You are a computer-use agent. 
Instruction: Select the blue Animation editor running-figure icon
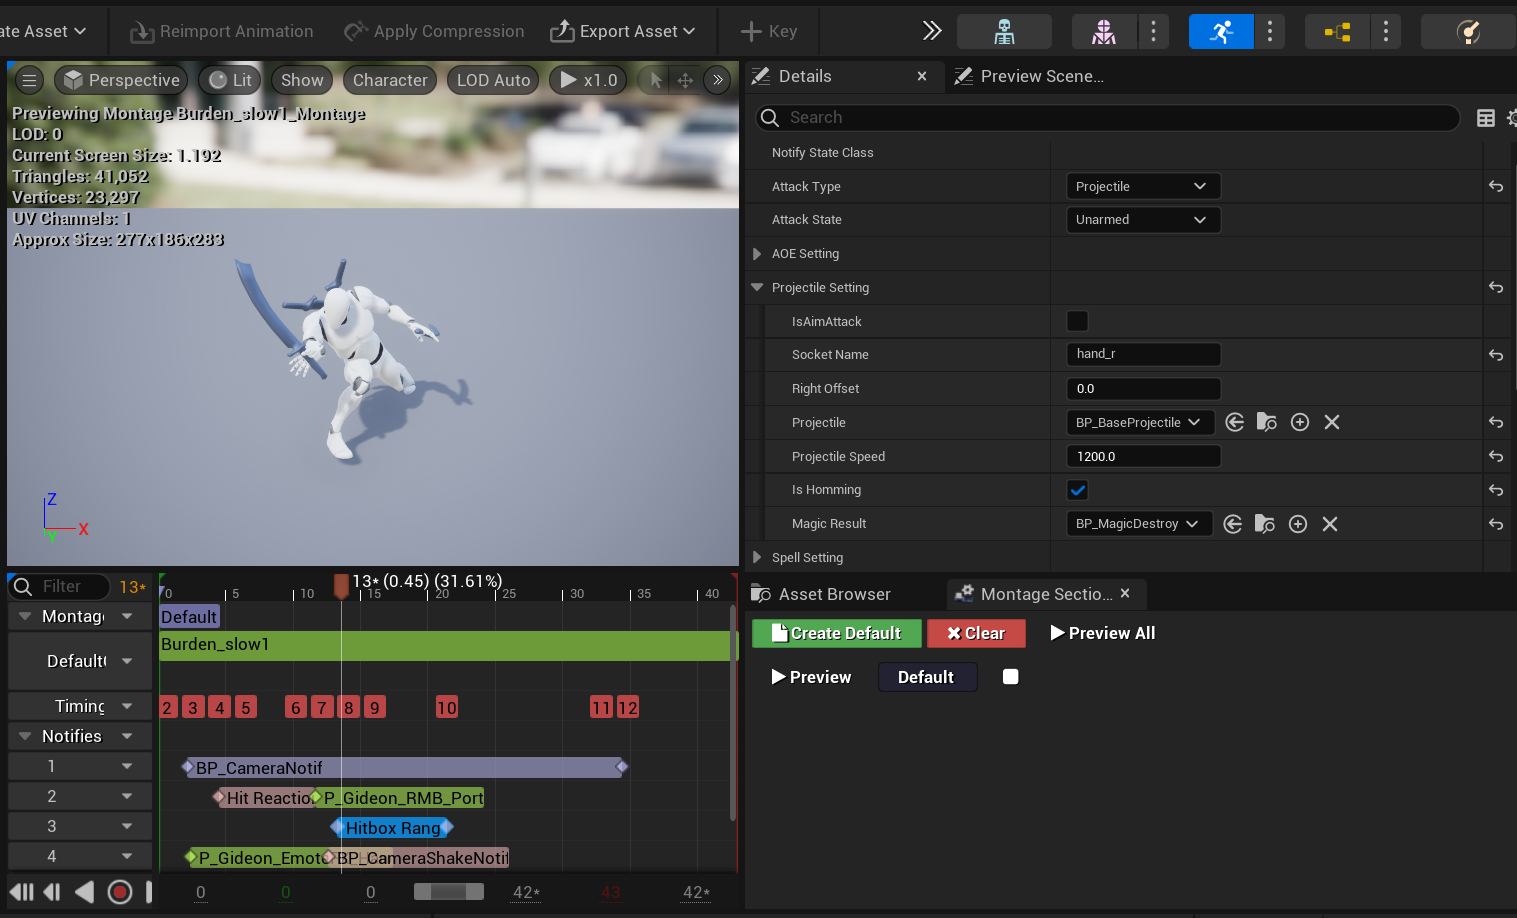1221,31
